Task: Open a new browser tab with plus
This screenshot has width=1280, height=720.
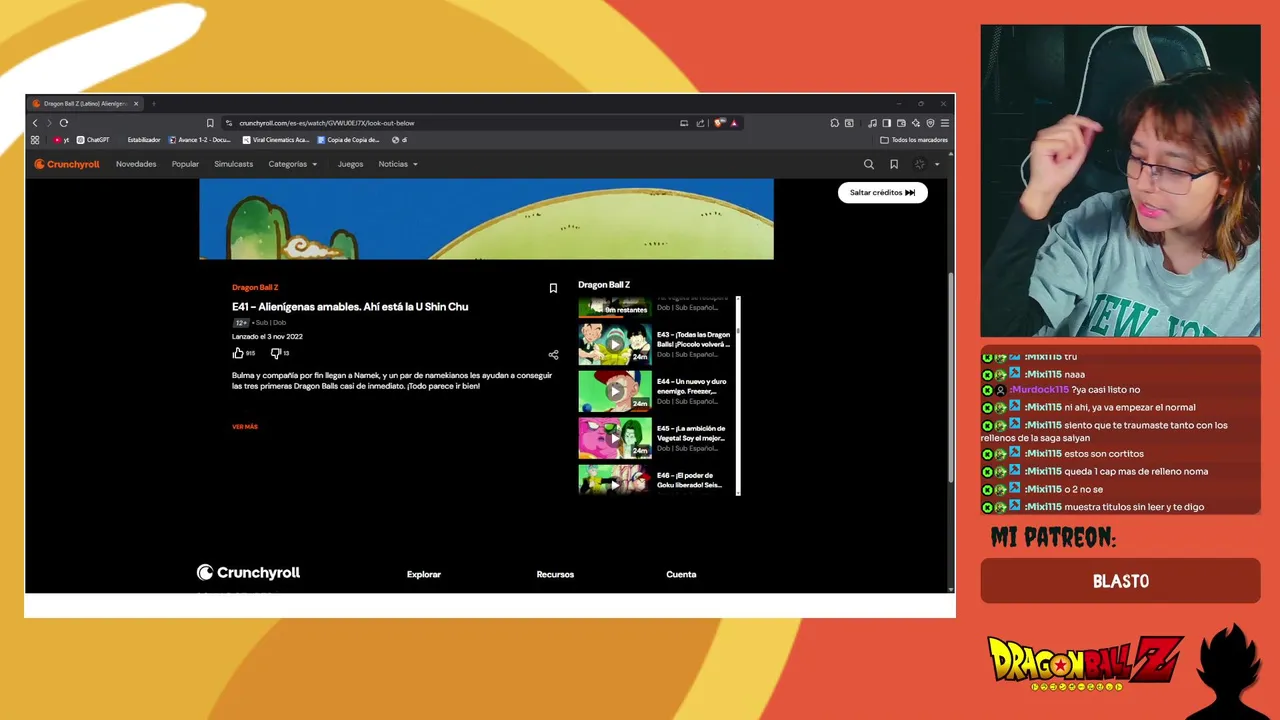Action: 153,103
